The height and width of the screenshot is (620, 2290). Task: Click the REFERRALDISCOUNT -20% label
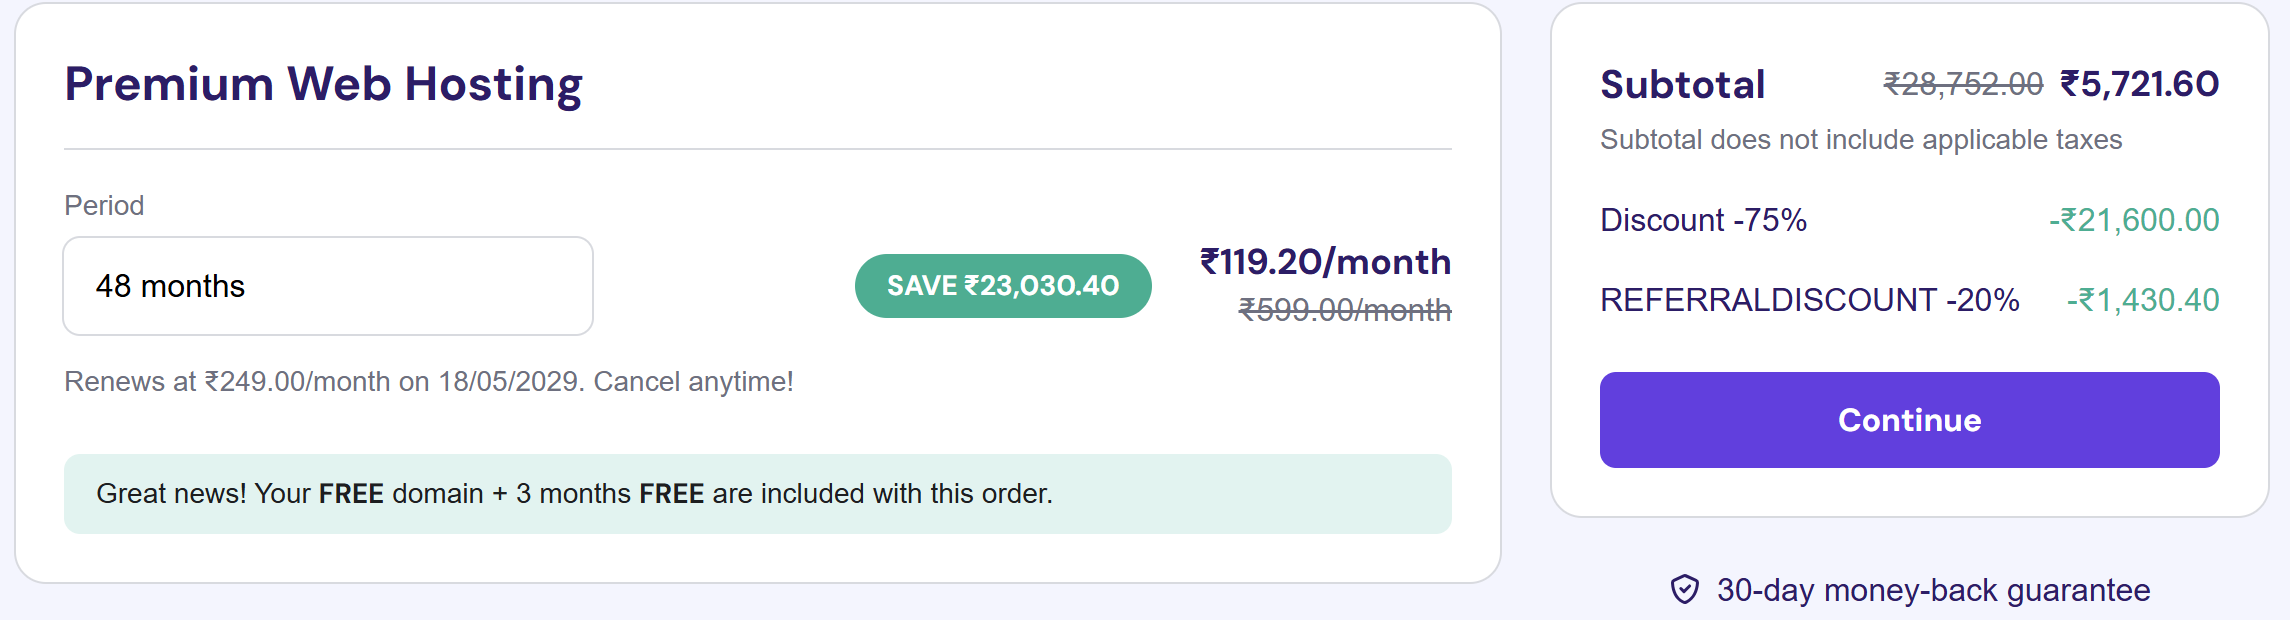tap(1809, 300)
